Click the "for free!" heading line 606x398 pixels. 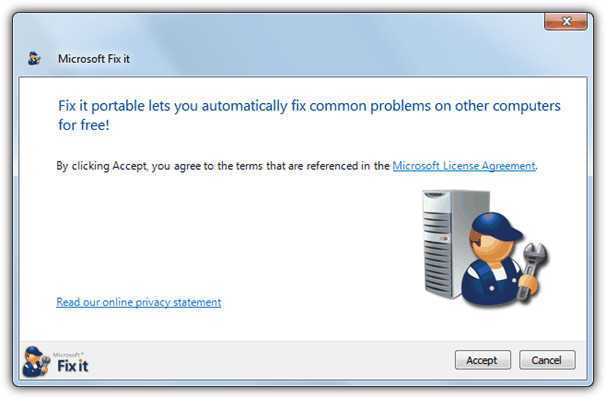(84, 125)
